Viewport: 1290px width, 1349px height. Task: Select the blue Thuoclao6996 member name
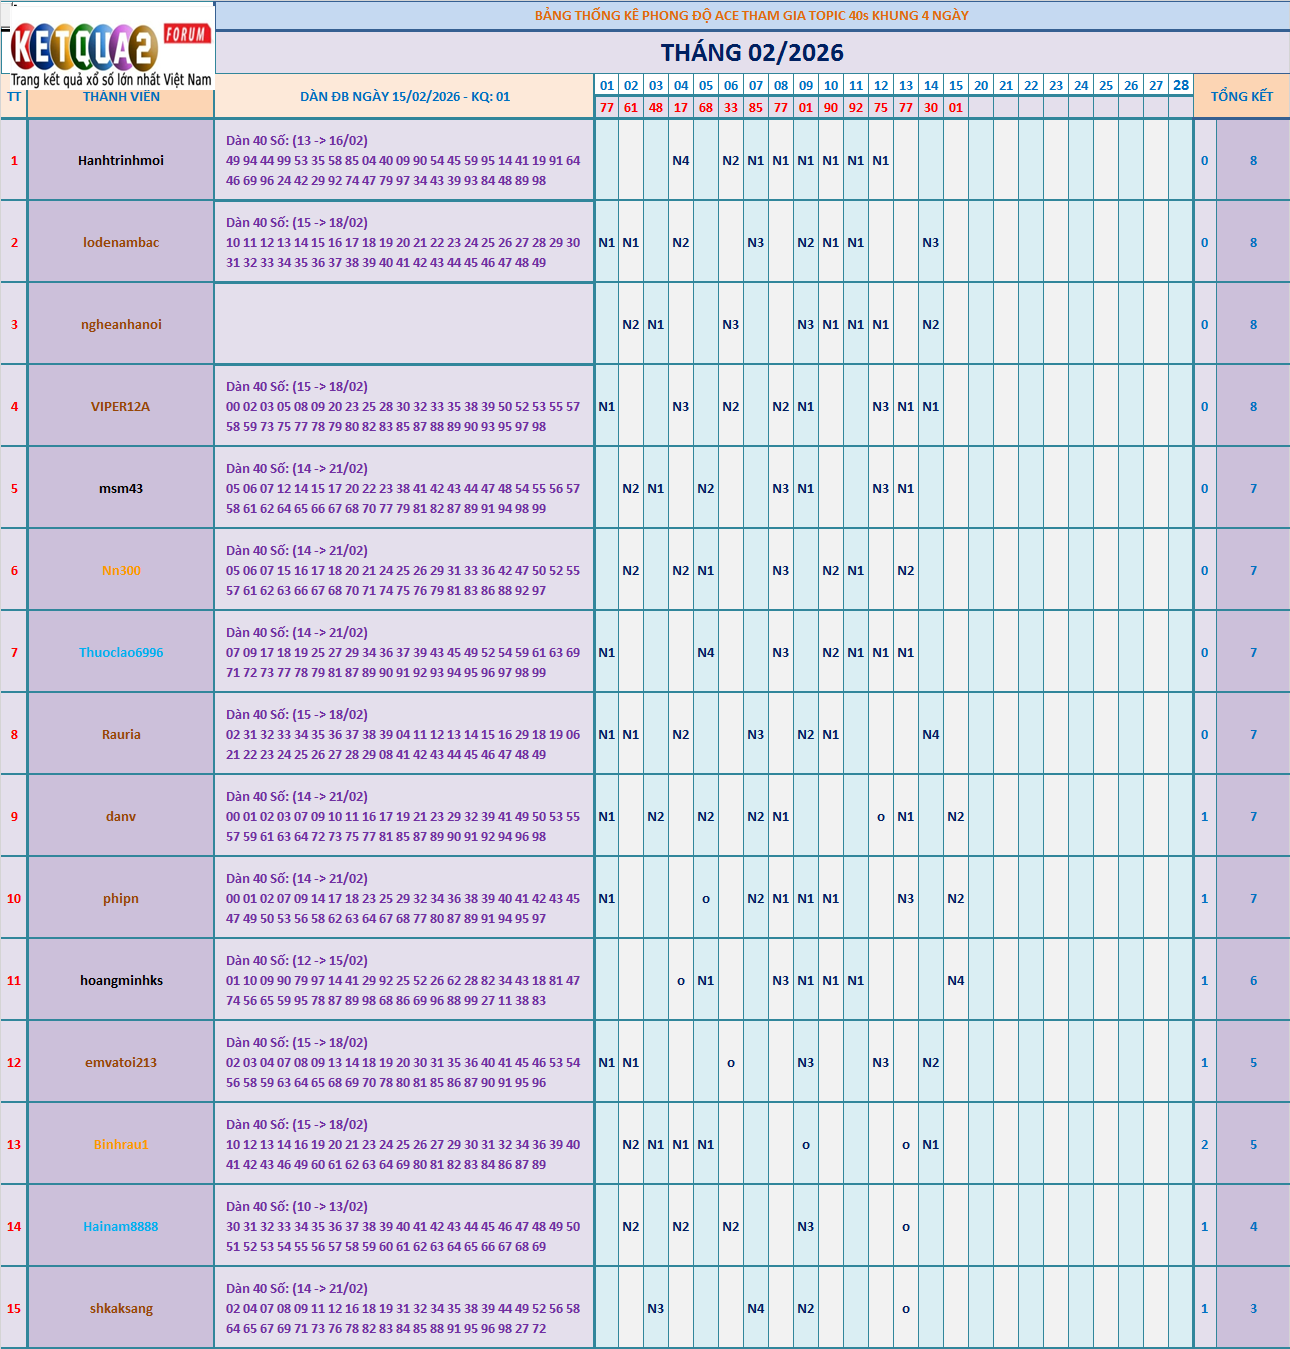(x=121, y=653)
